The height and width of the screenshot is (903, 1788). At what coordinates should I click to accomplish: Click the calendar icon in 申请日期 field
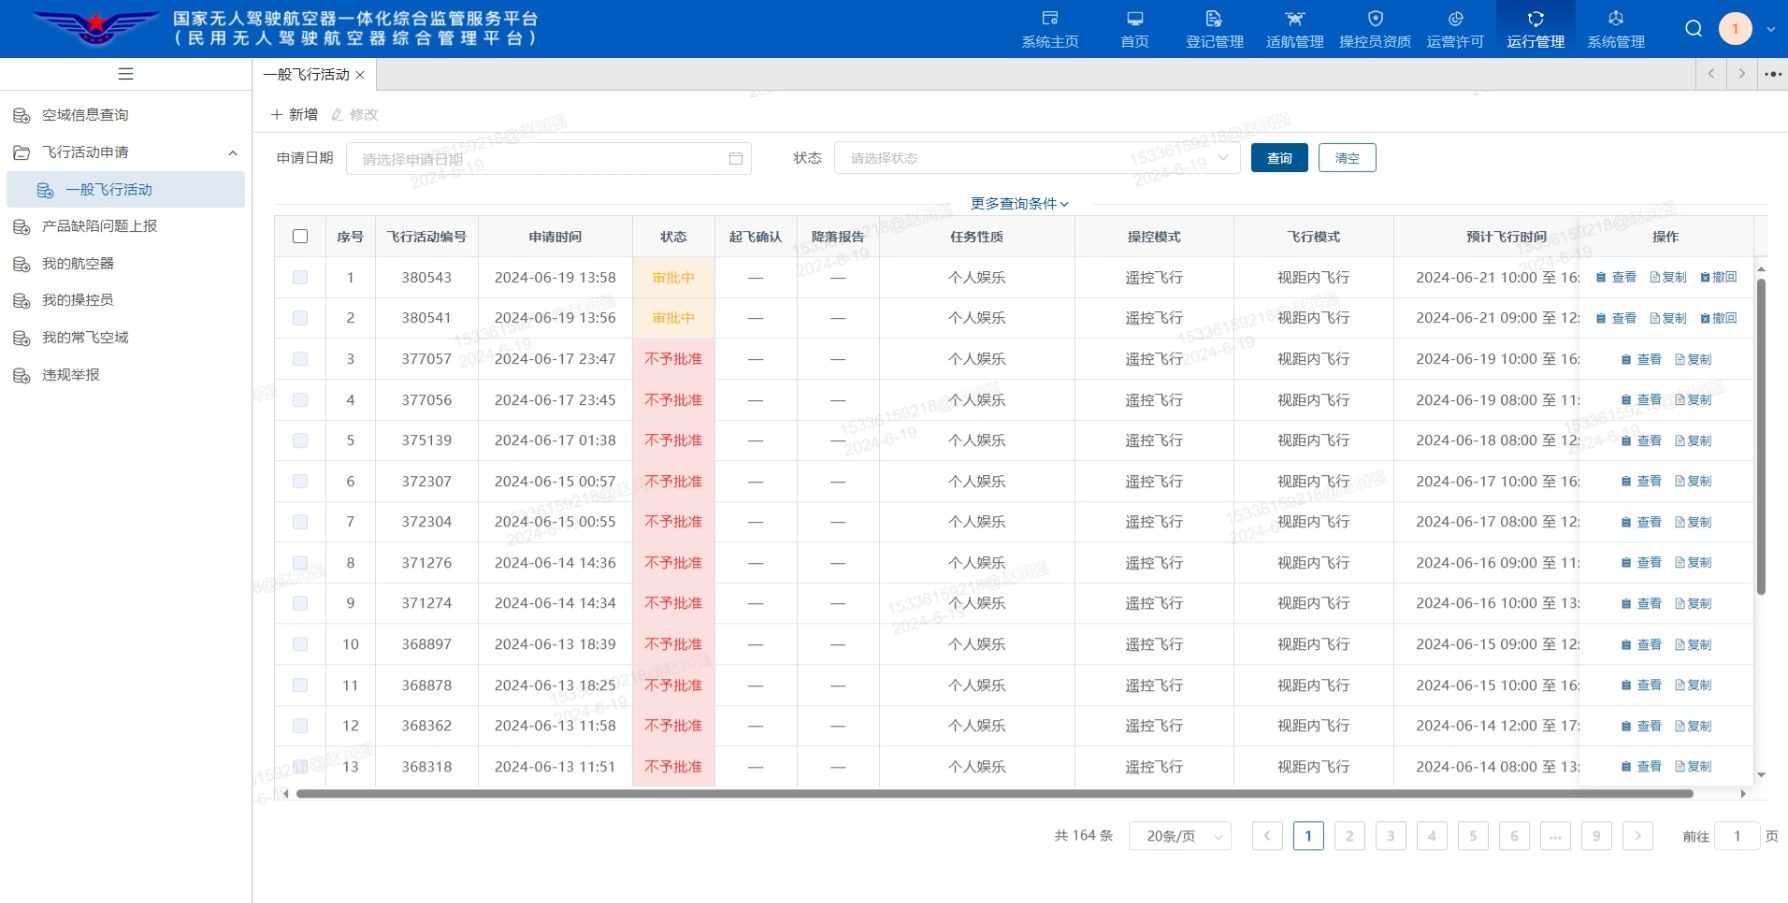click(x=736, y=158)
